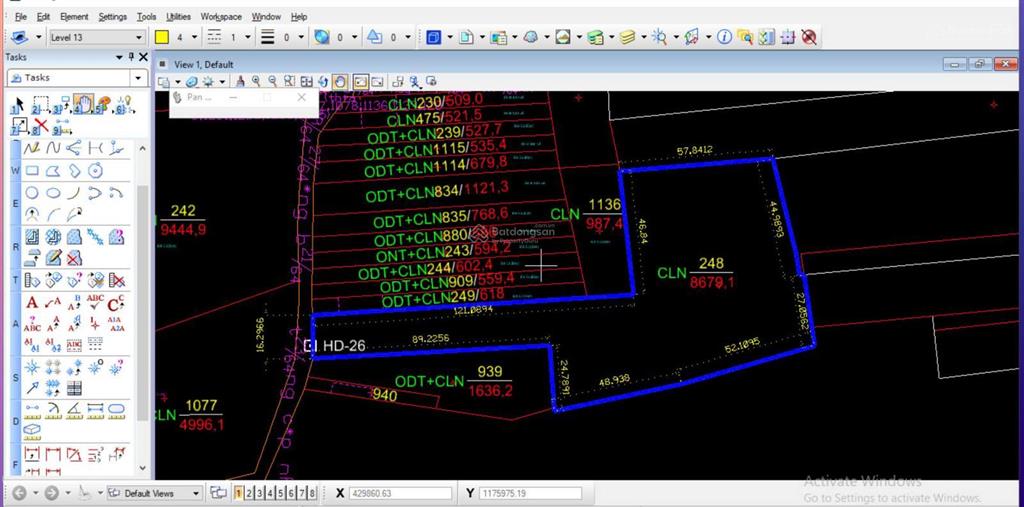Click the View Previous icon
1024x507 pixels.
pyautogui.click(x=360, y=81)
